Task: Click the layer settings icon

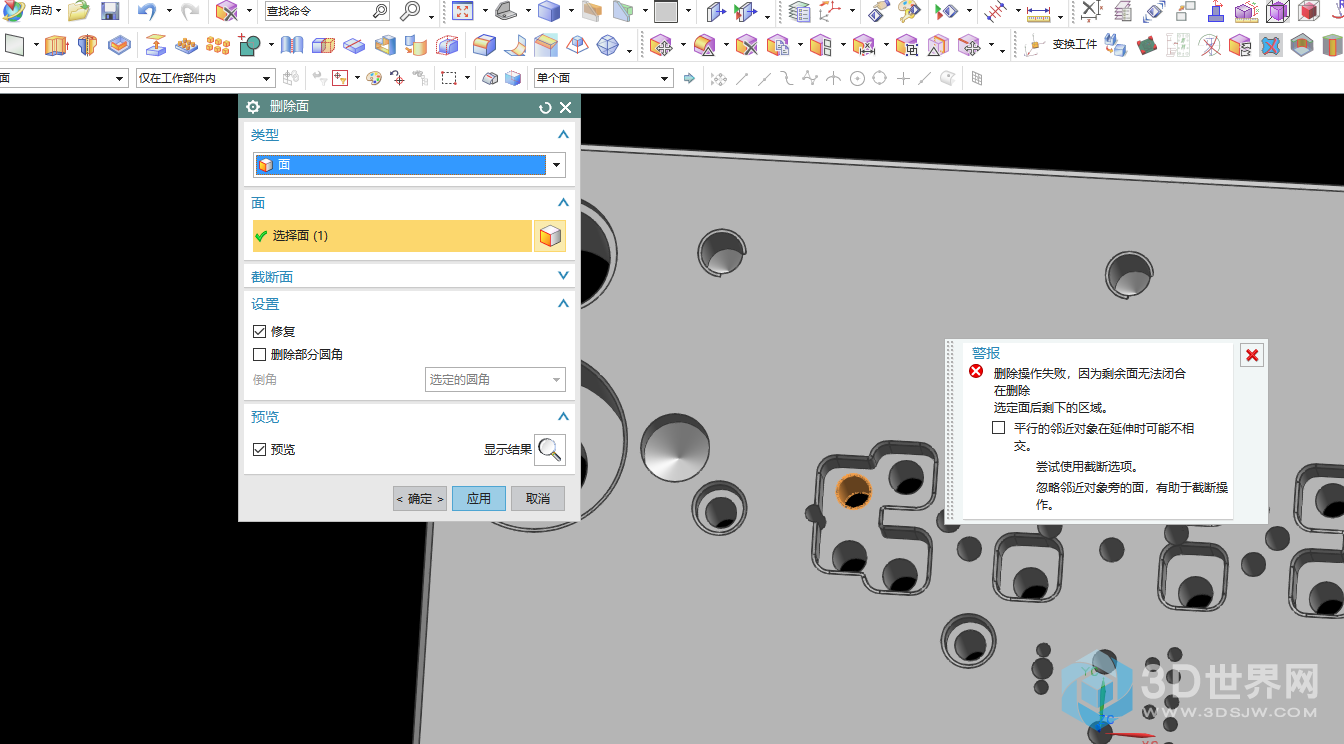Action: point(799,12)
